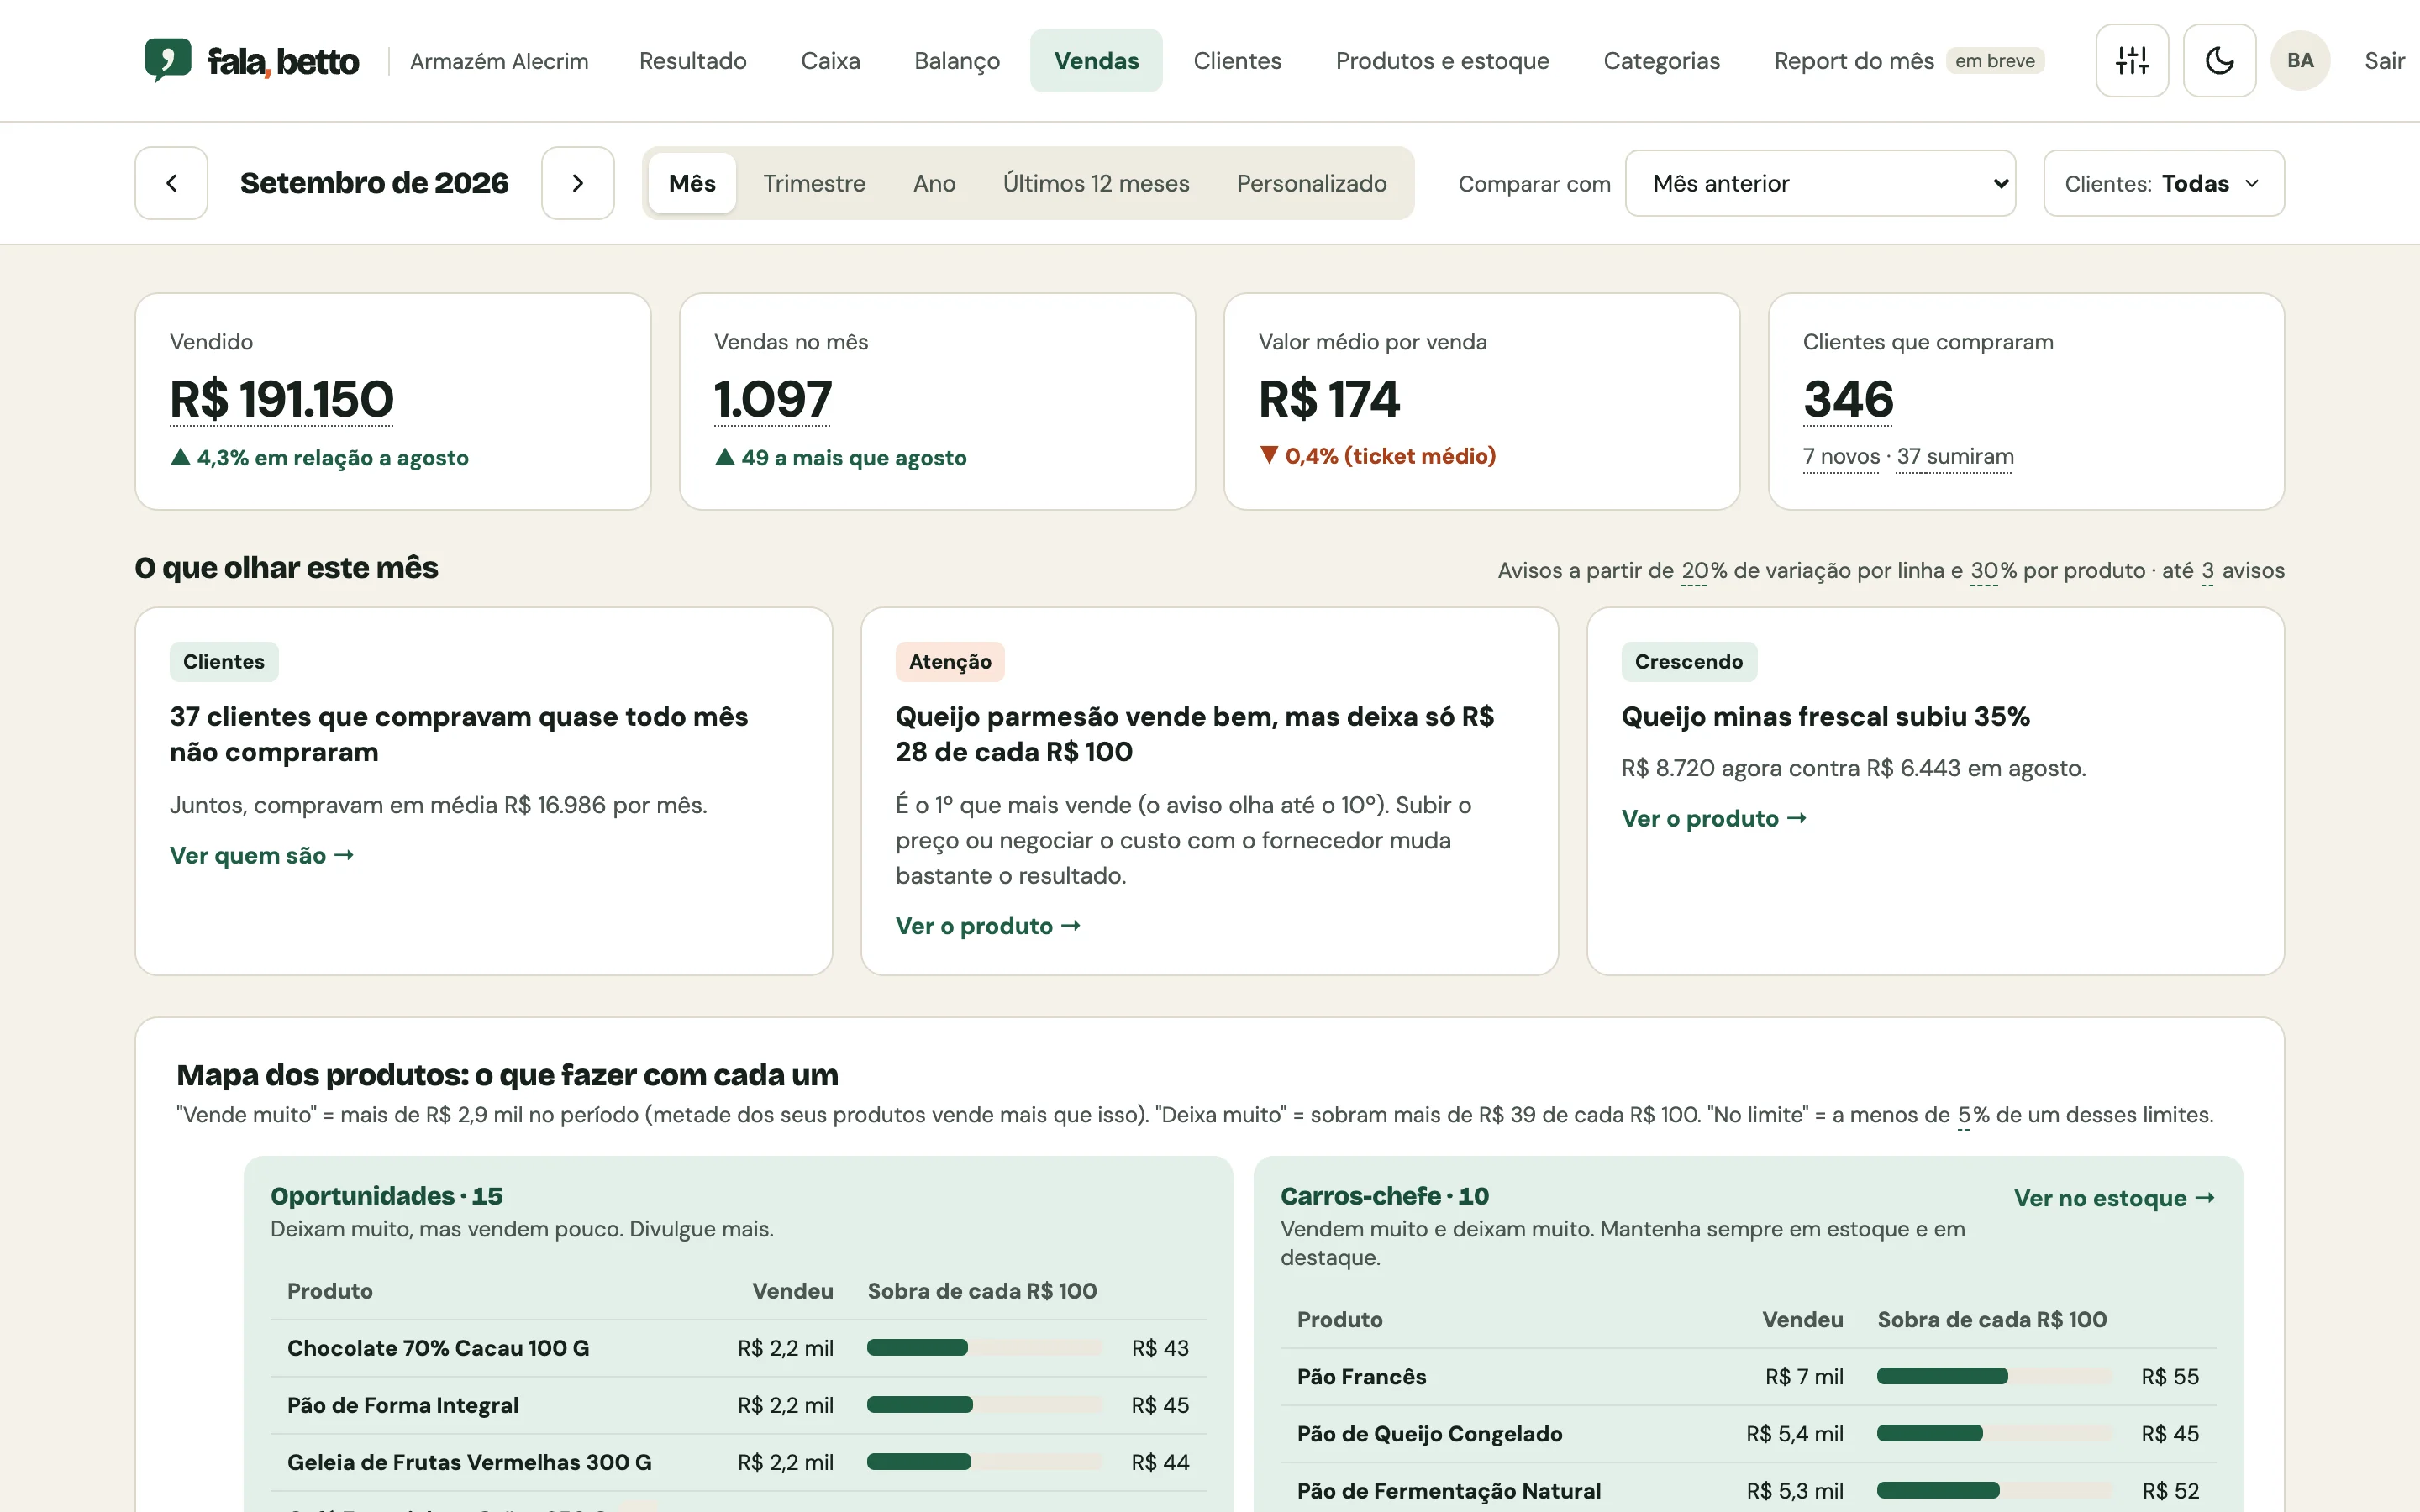Open the Caixa menu item
The height and width of the screenshot is (1512, 2420).
pos(830,61)
